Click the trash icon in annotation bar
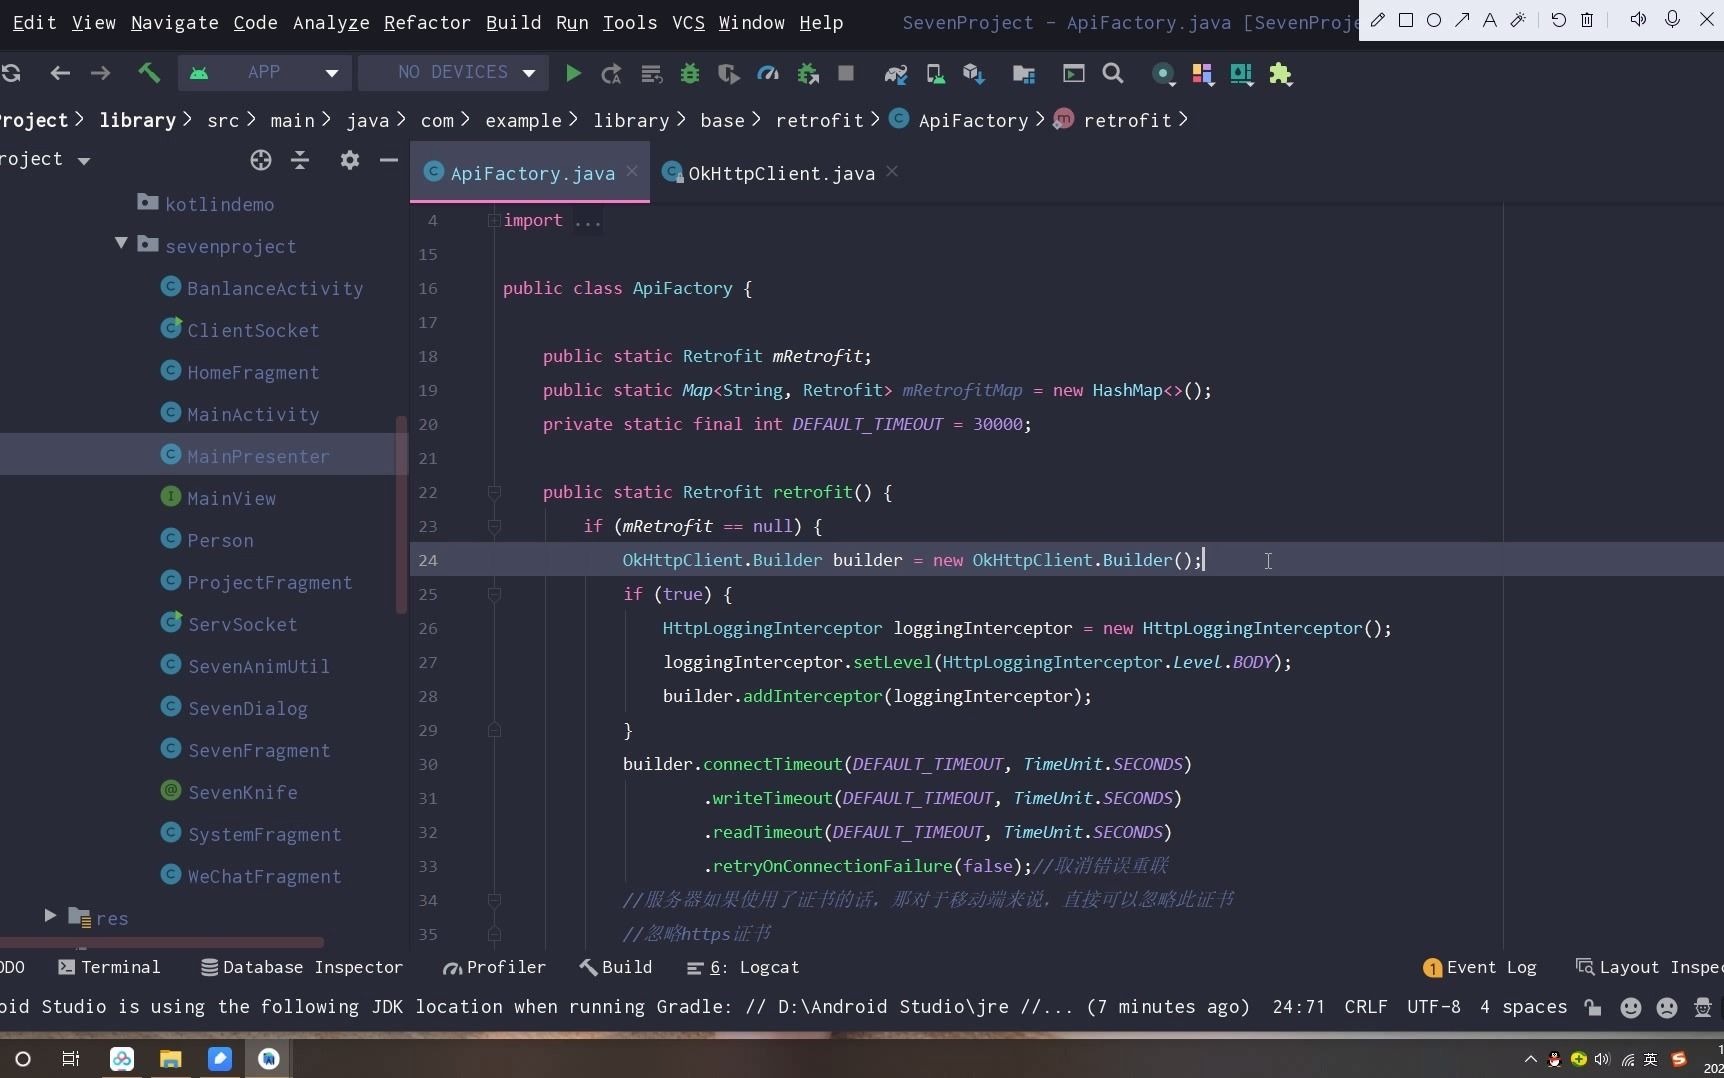The width and height of the screenshot is (1724, 1078). point(1587,20)
